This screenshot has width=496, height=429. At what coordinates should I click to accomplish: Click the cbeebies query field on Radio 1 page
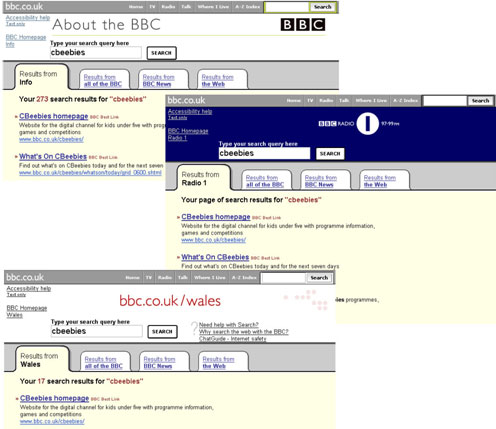click(264, 153)
